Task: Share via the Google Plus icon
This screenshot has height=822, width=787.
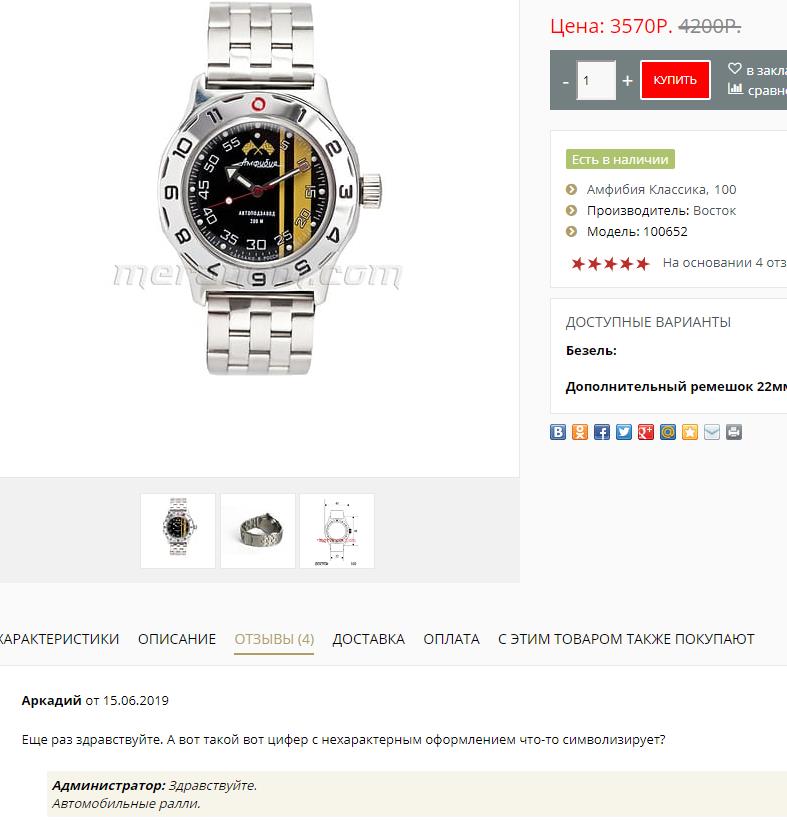Action: click(x=646, y=432)
